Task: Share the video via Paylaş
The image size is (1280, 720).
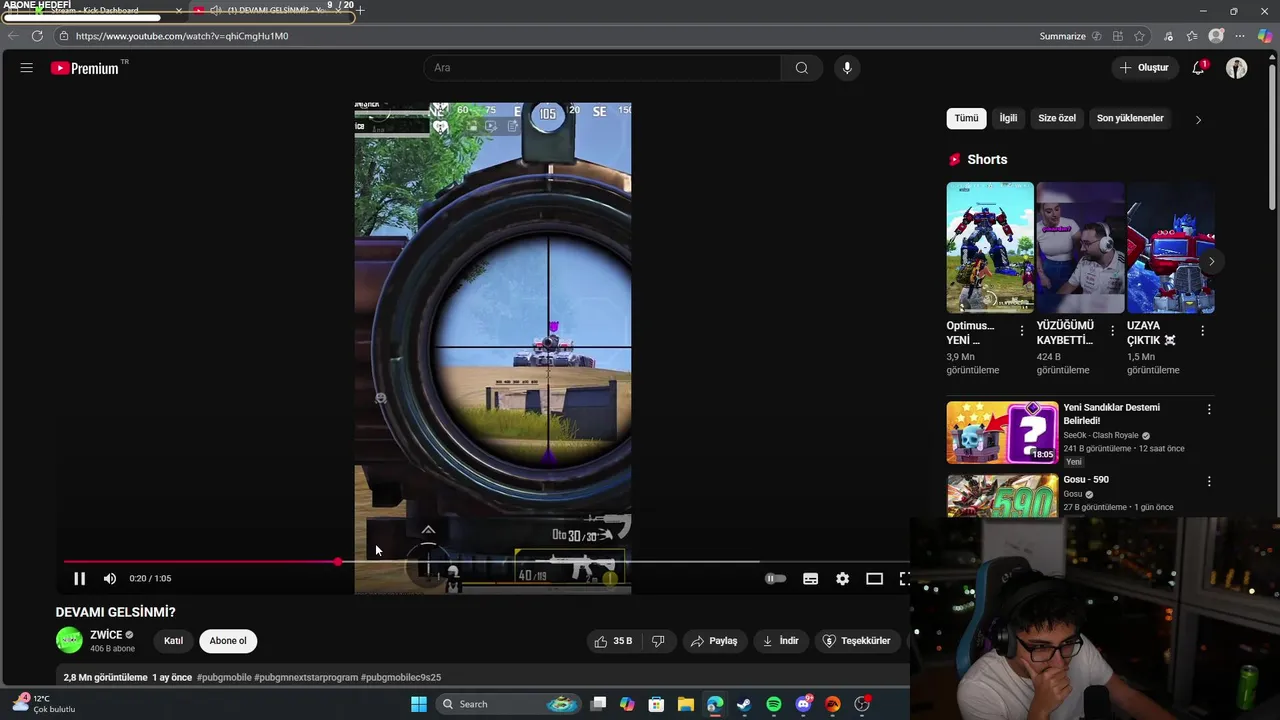Action: [714, 641]
